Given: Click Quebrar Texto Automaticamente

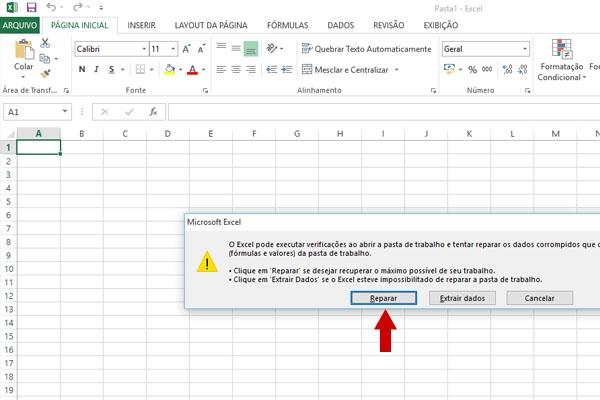Looking at the screenshot, I should click(366, 49).
